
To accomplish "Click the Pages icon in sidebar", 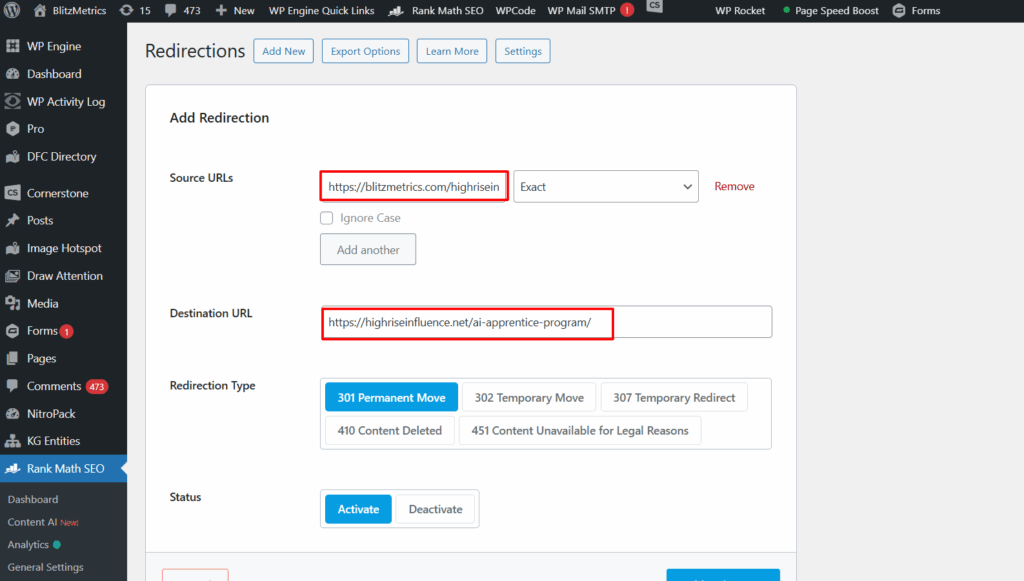I will point(13,358).
